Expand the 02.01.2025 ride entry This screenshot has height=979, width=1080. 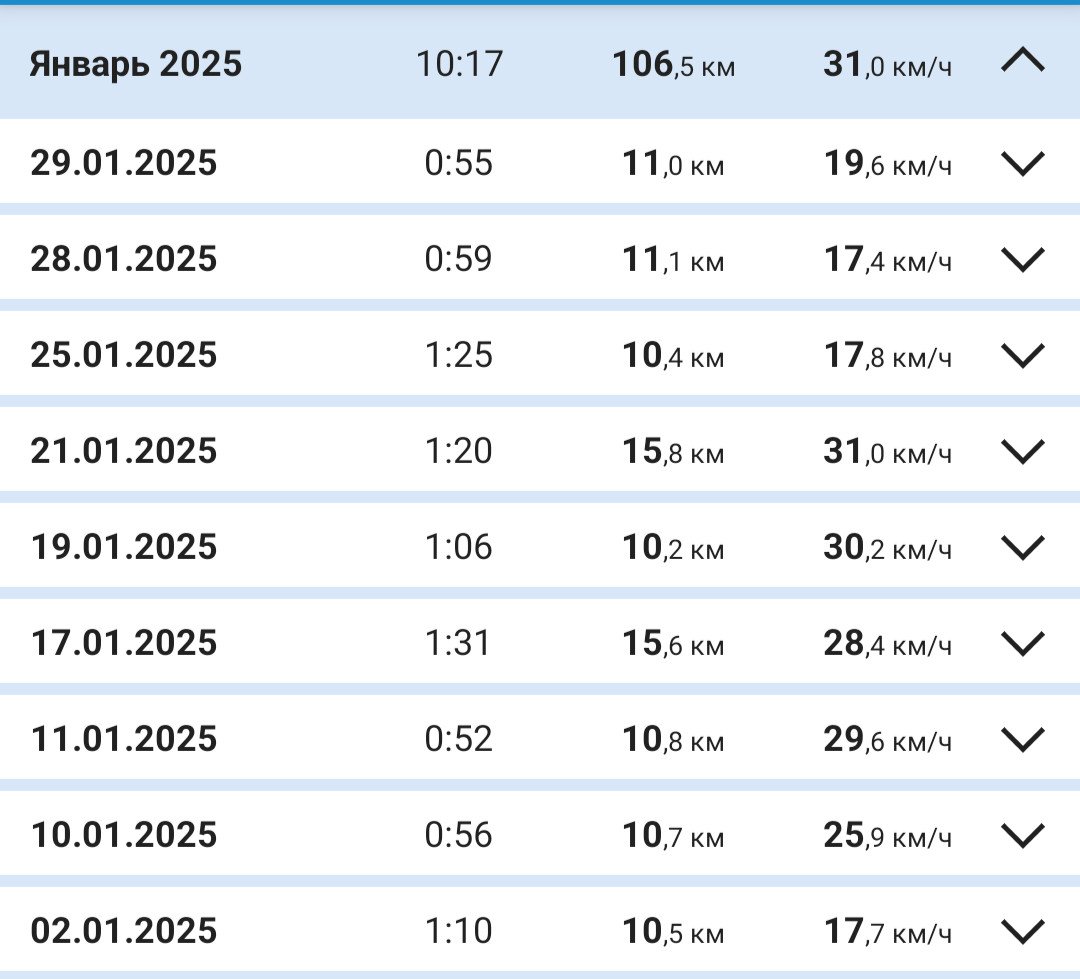click(x=1023, y=931)
